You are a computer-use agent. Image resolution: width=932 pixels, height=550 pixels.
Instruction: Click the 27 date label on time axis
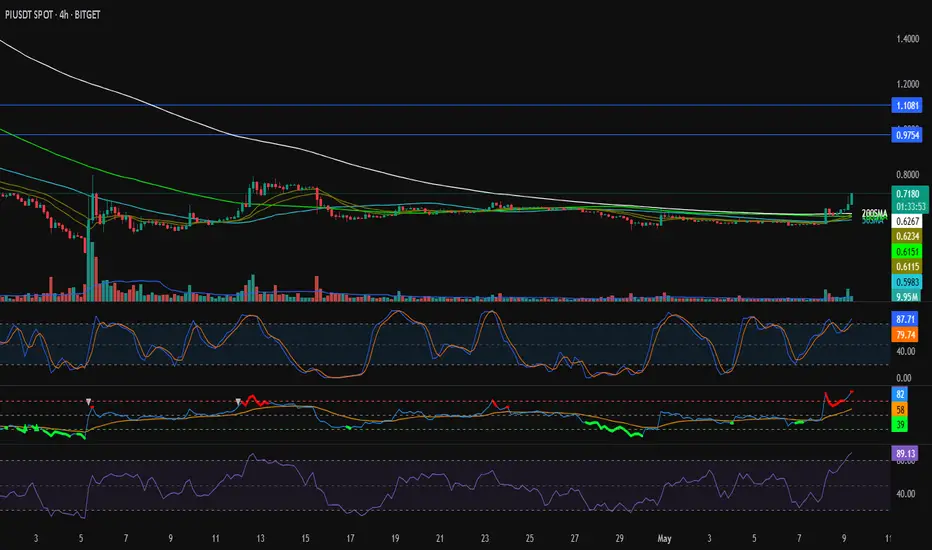coord(575,539)
